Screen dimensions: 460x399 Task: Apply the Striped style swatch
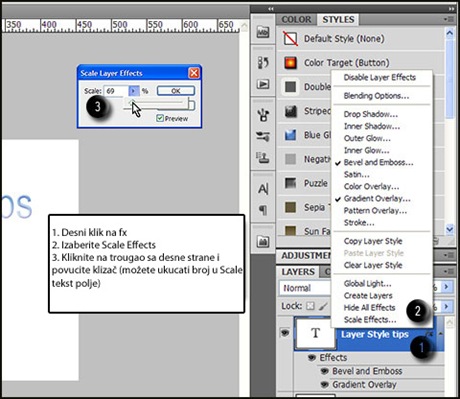click(x=290, y=111)
